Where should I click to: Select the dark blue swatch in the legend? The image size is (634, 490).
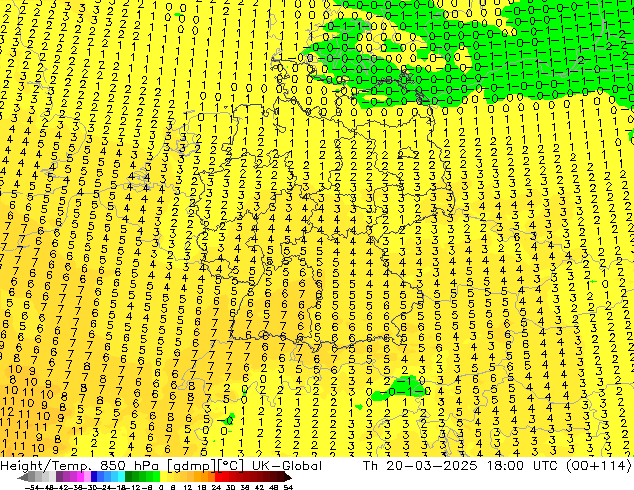(94, 477)
